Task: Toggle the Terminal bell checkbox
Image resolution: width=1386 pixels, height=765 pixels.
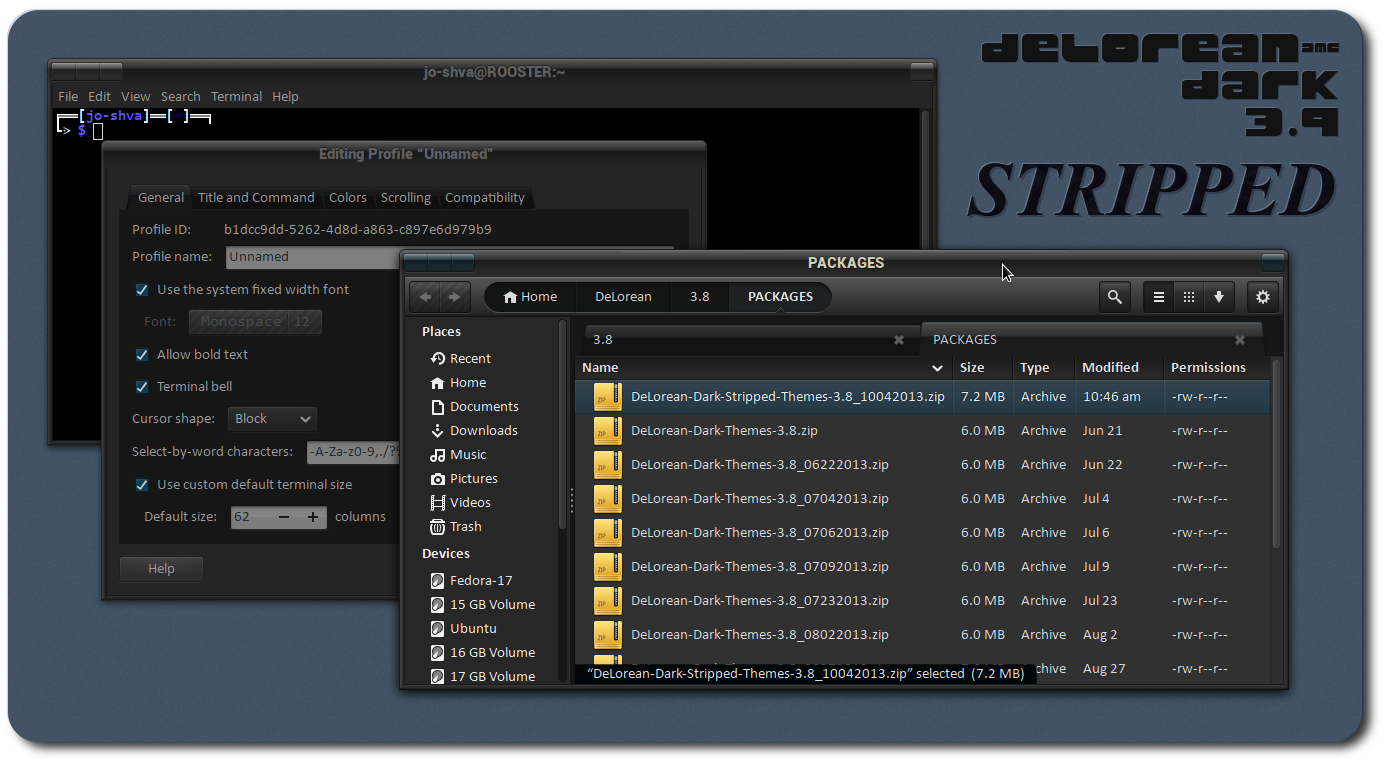Action: (142, 387)
